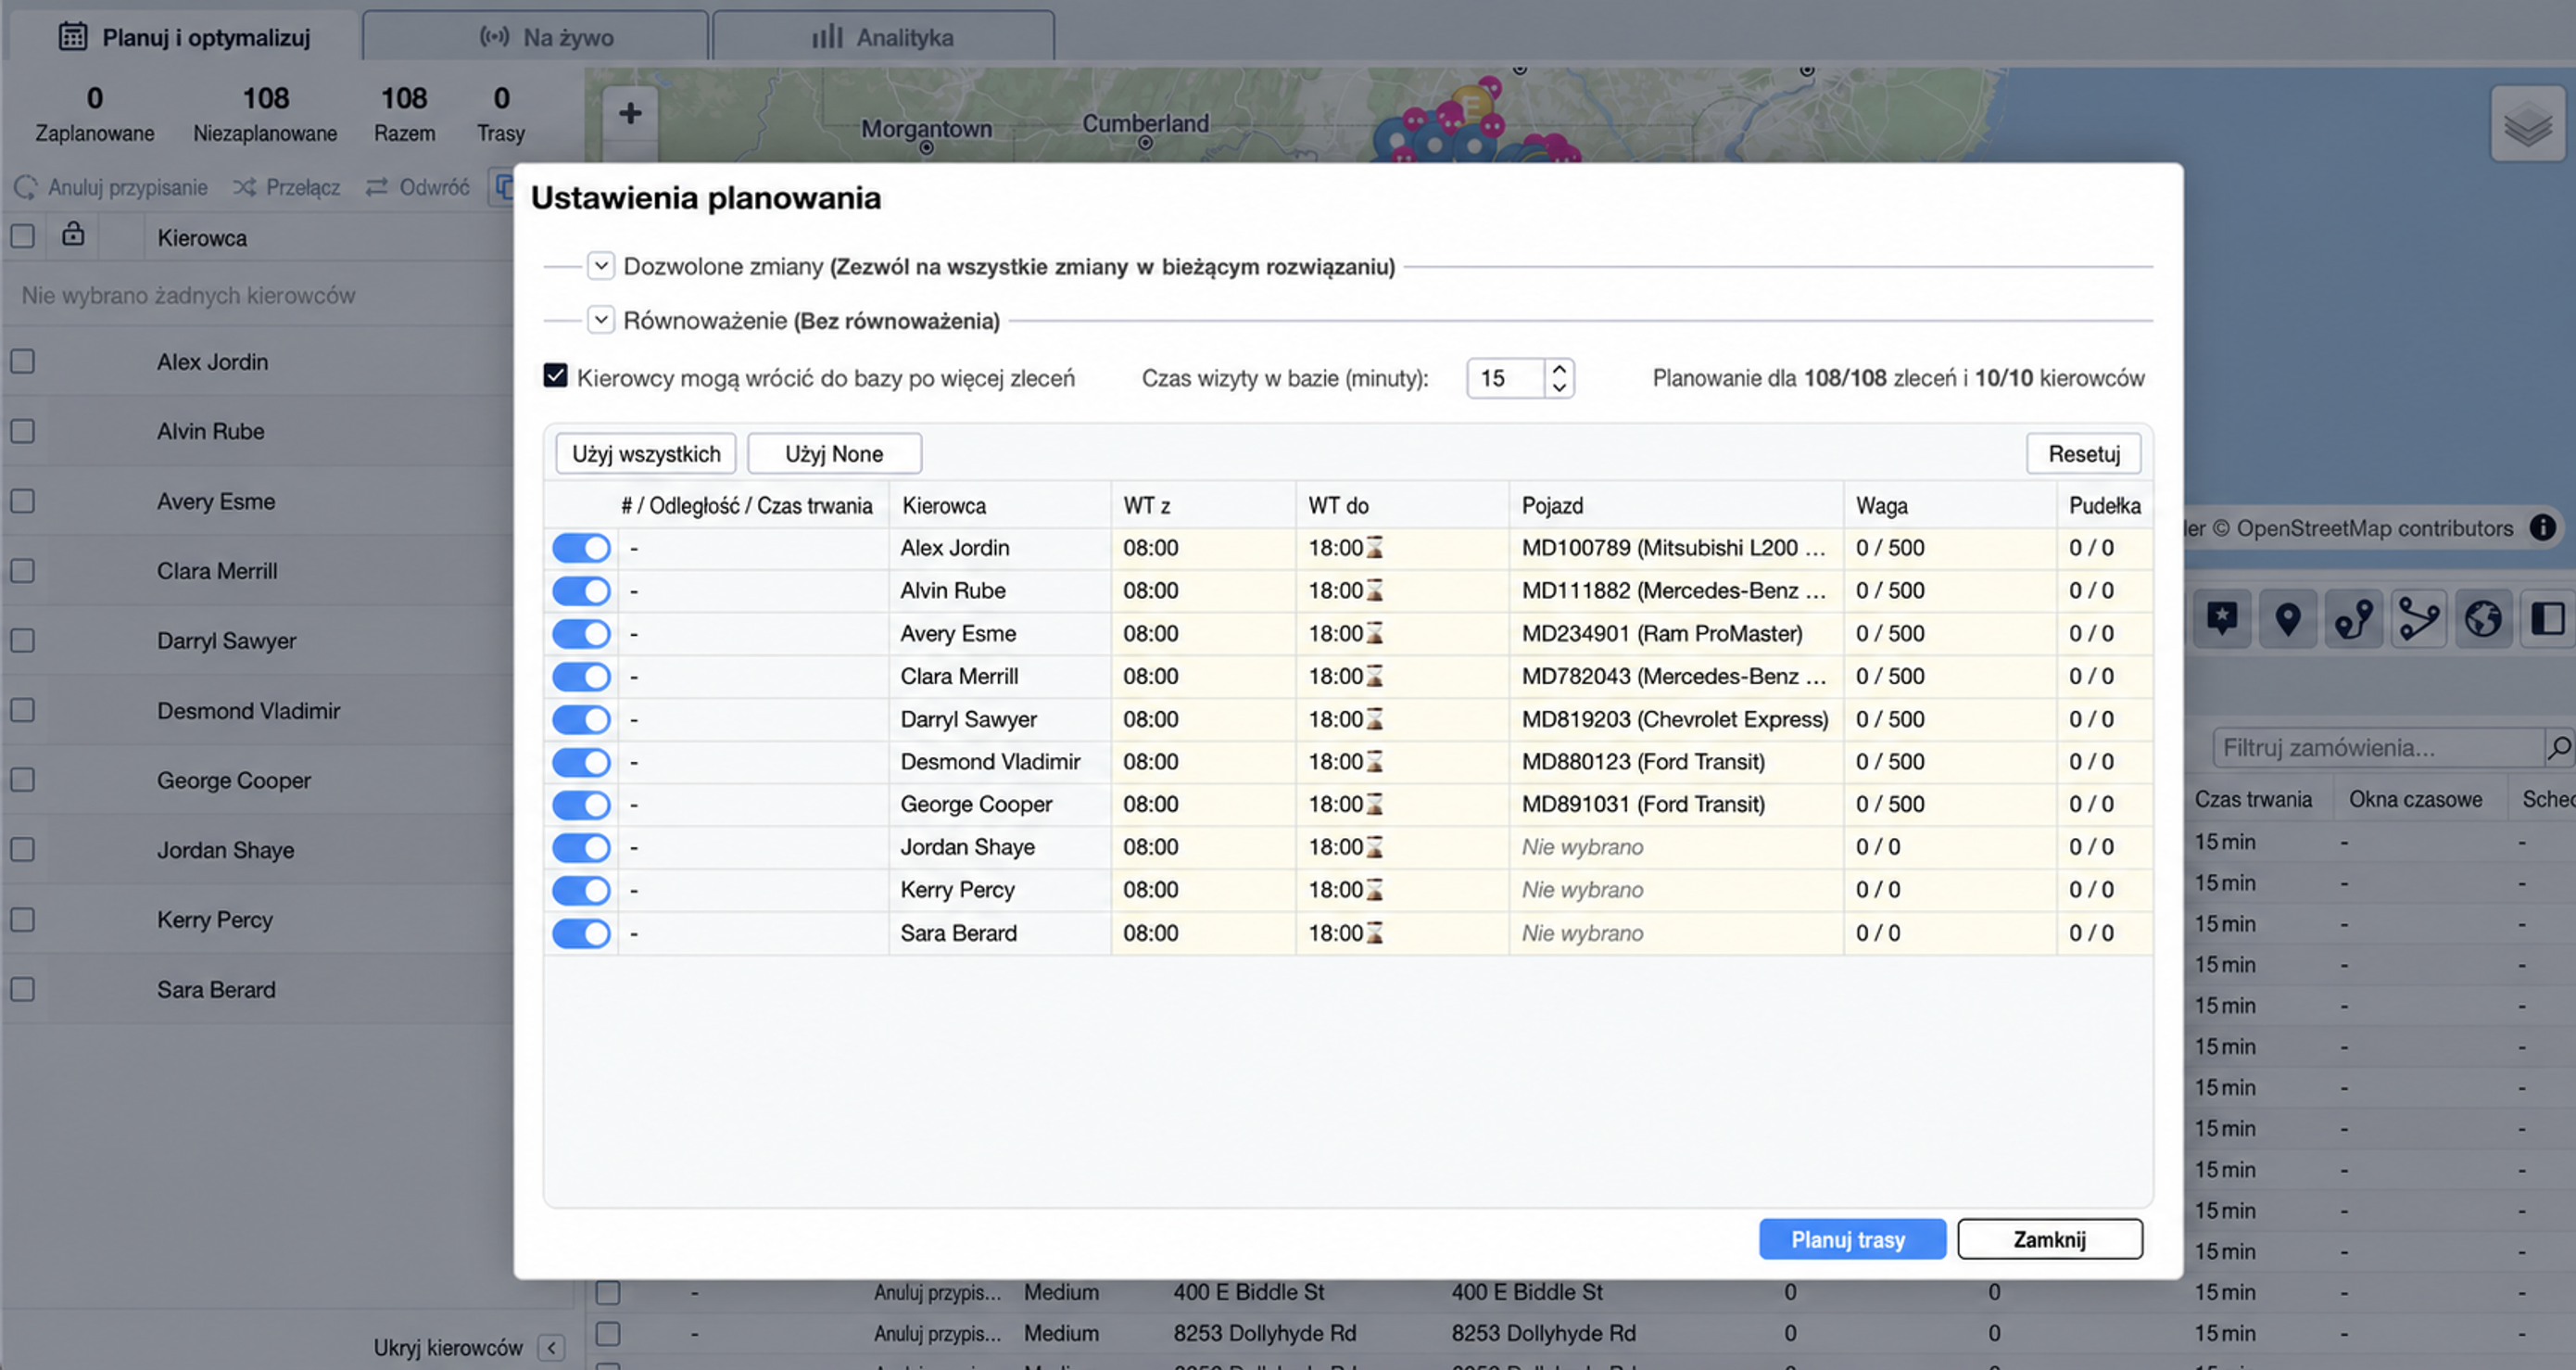This screenshot has width=2576, height=1370.
Task: Toggle off Desmond Vladimir in planning table
Action: tap(581, 762)
